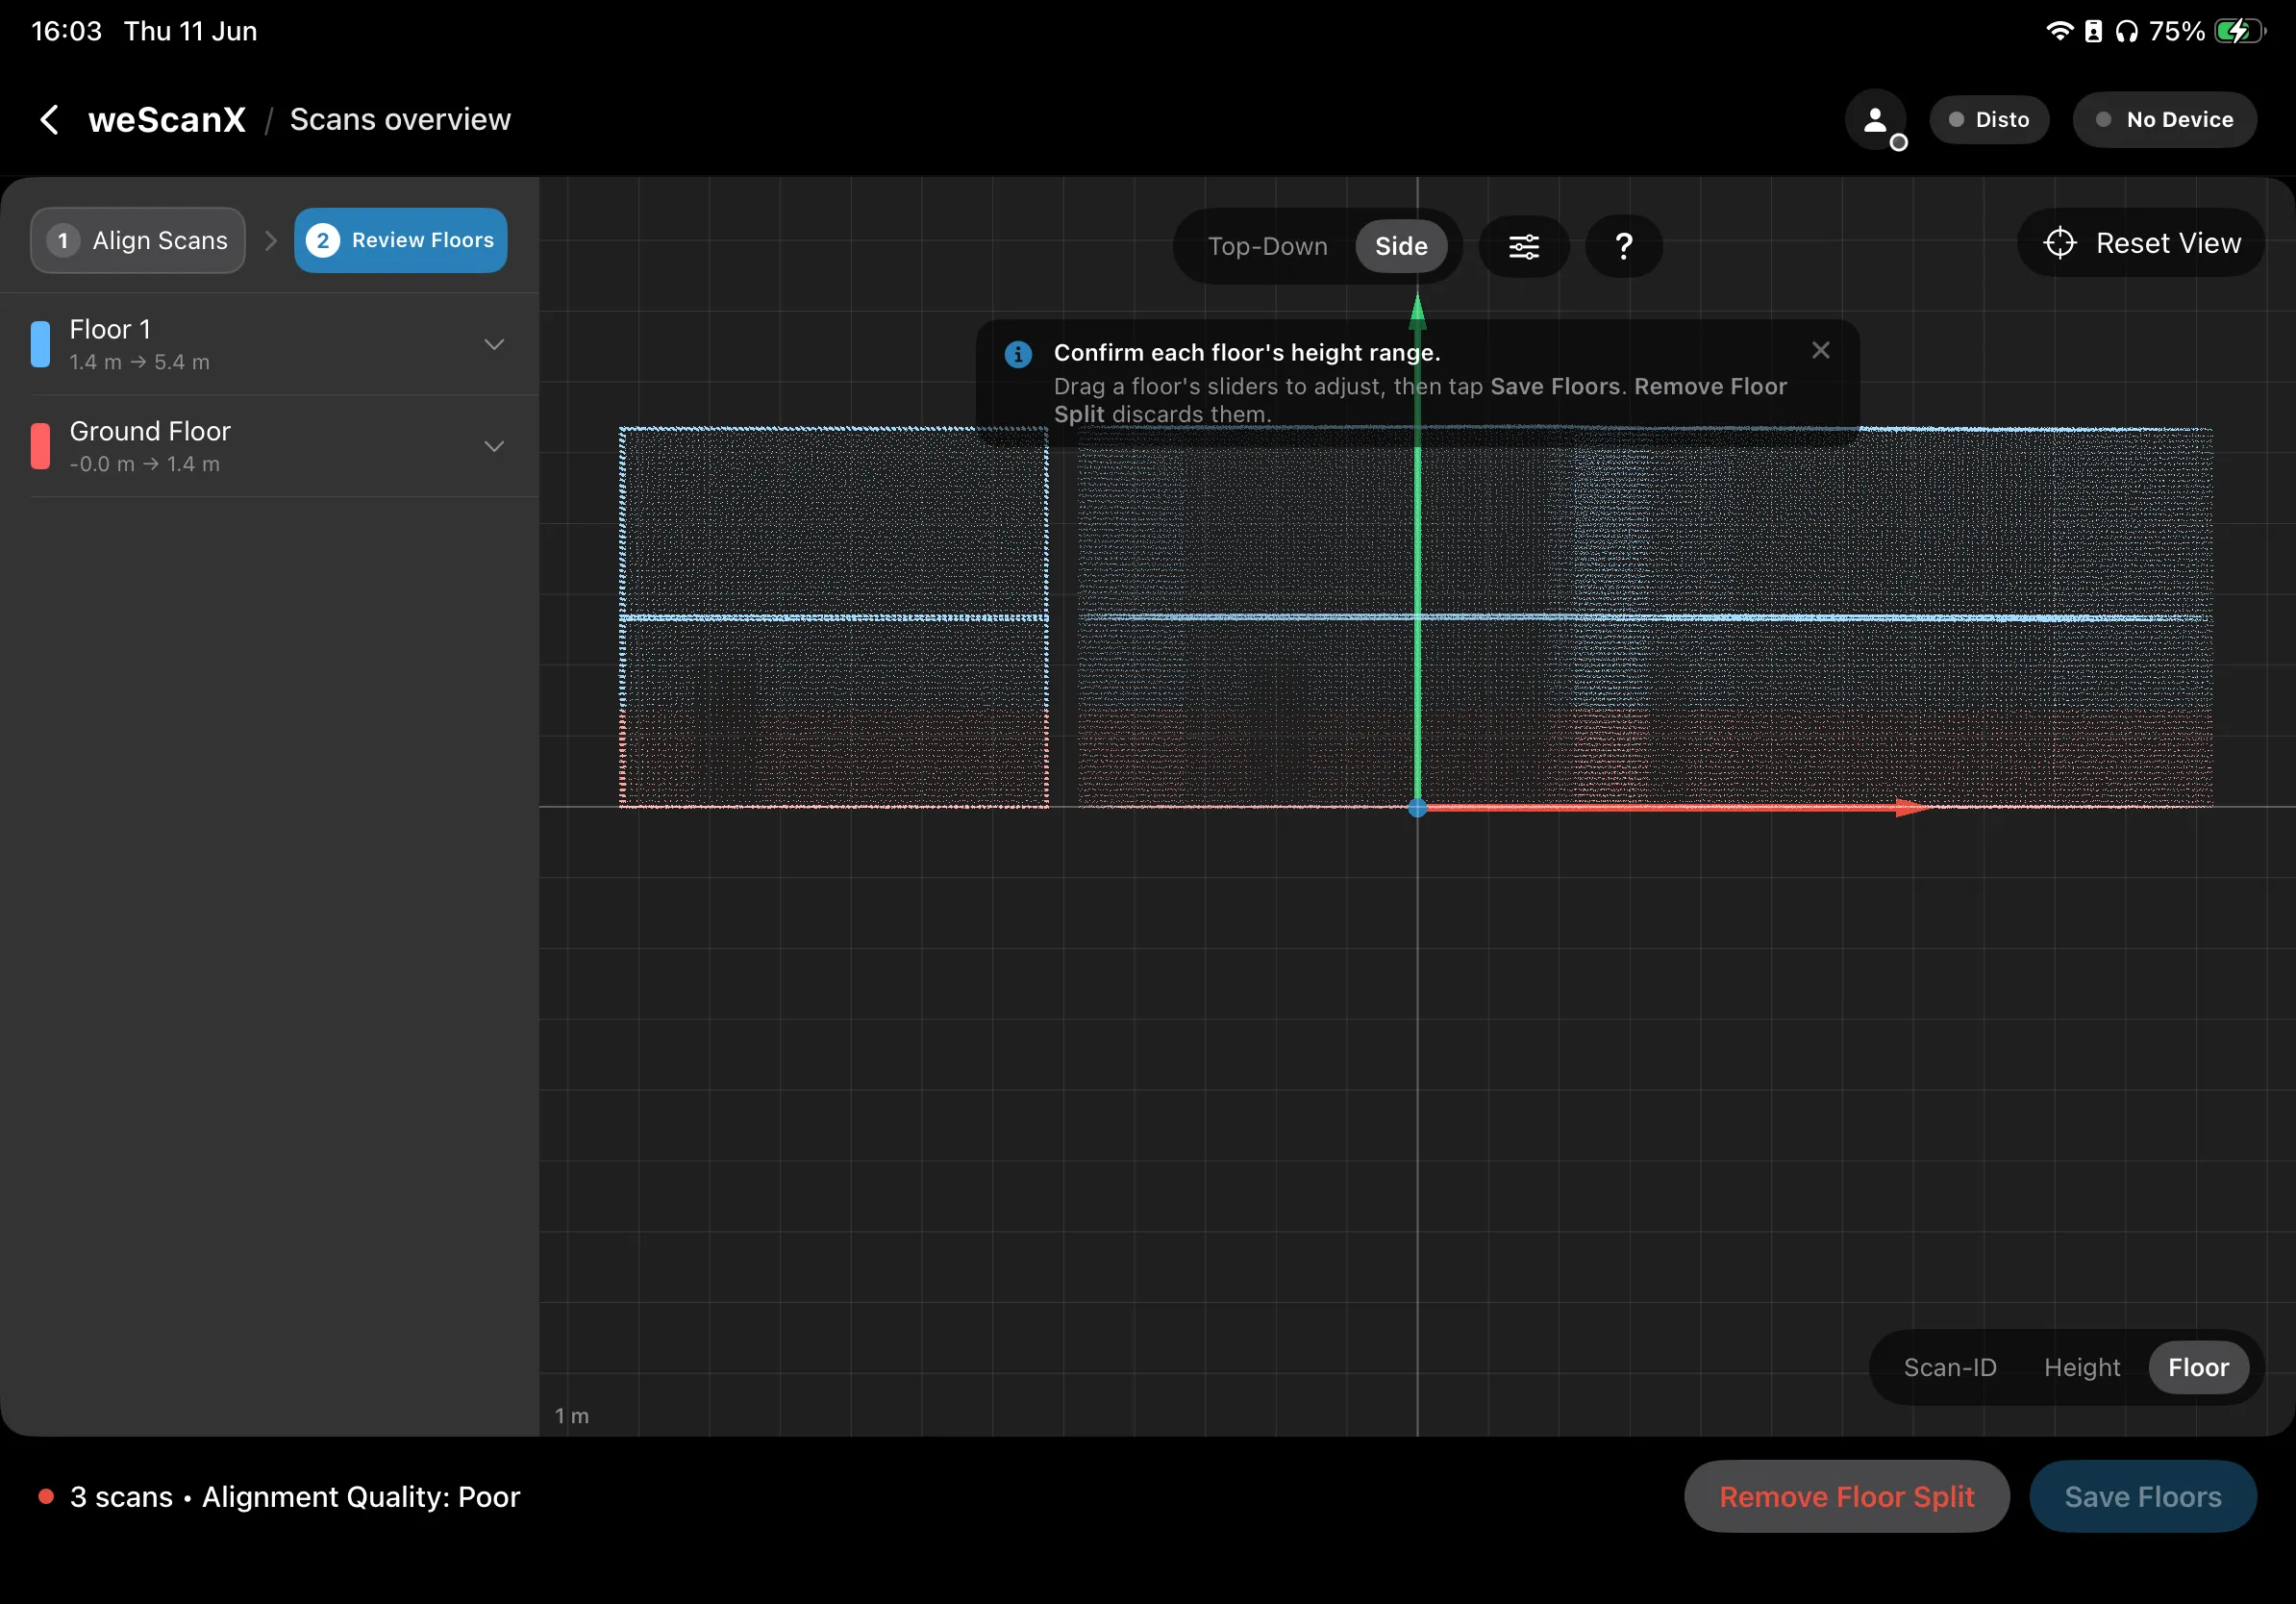
Task: Click the weScanX title
Action: coord(167,120)
